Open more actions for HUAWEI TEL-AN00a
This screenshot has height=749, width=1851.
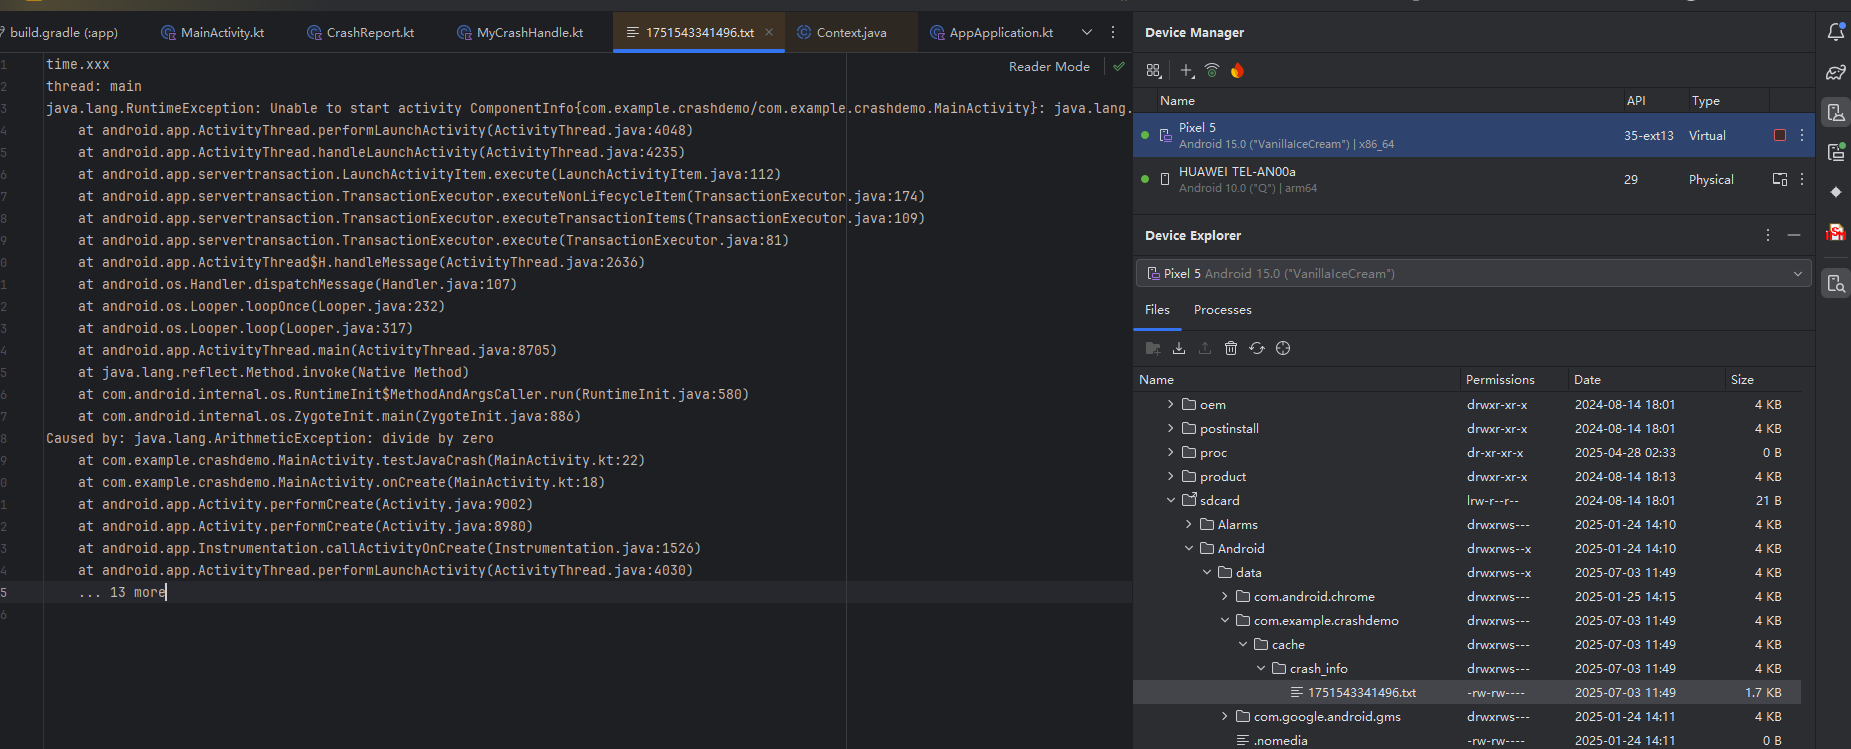(x=1802, y=179)
